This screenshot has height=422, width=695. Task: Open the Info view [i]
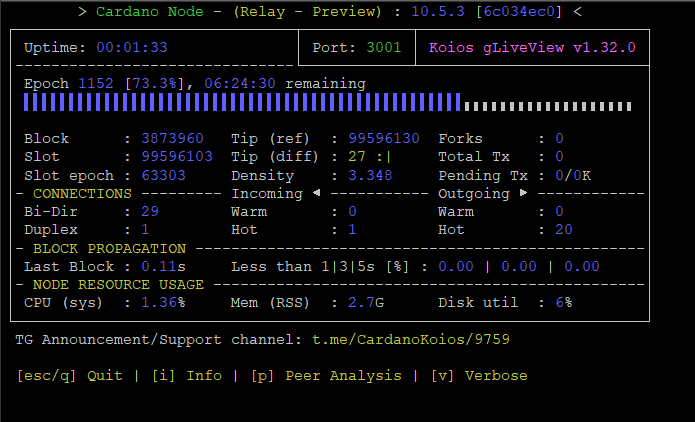(x=188, y=375)
